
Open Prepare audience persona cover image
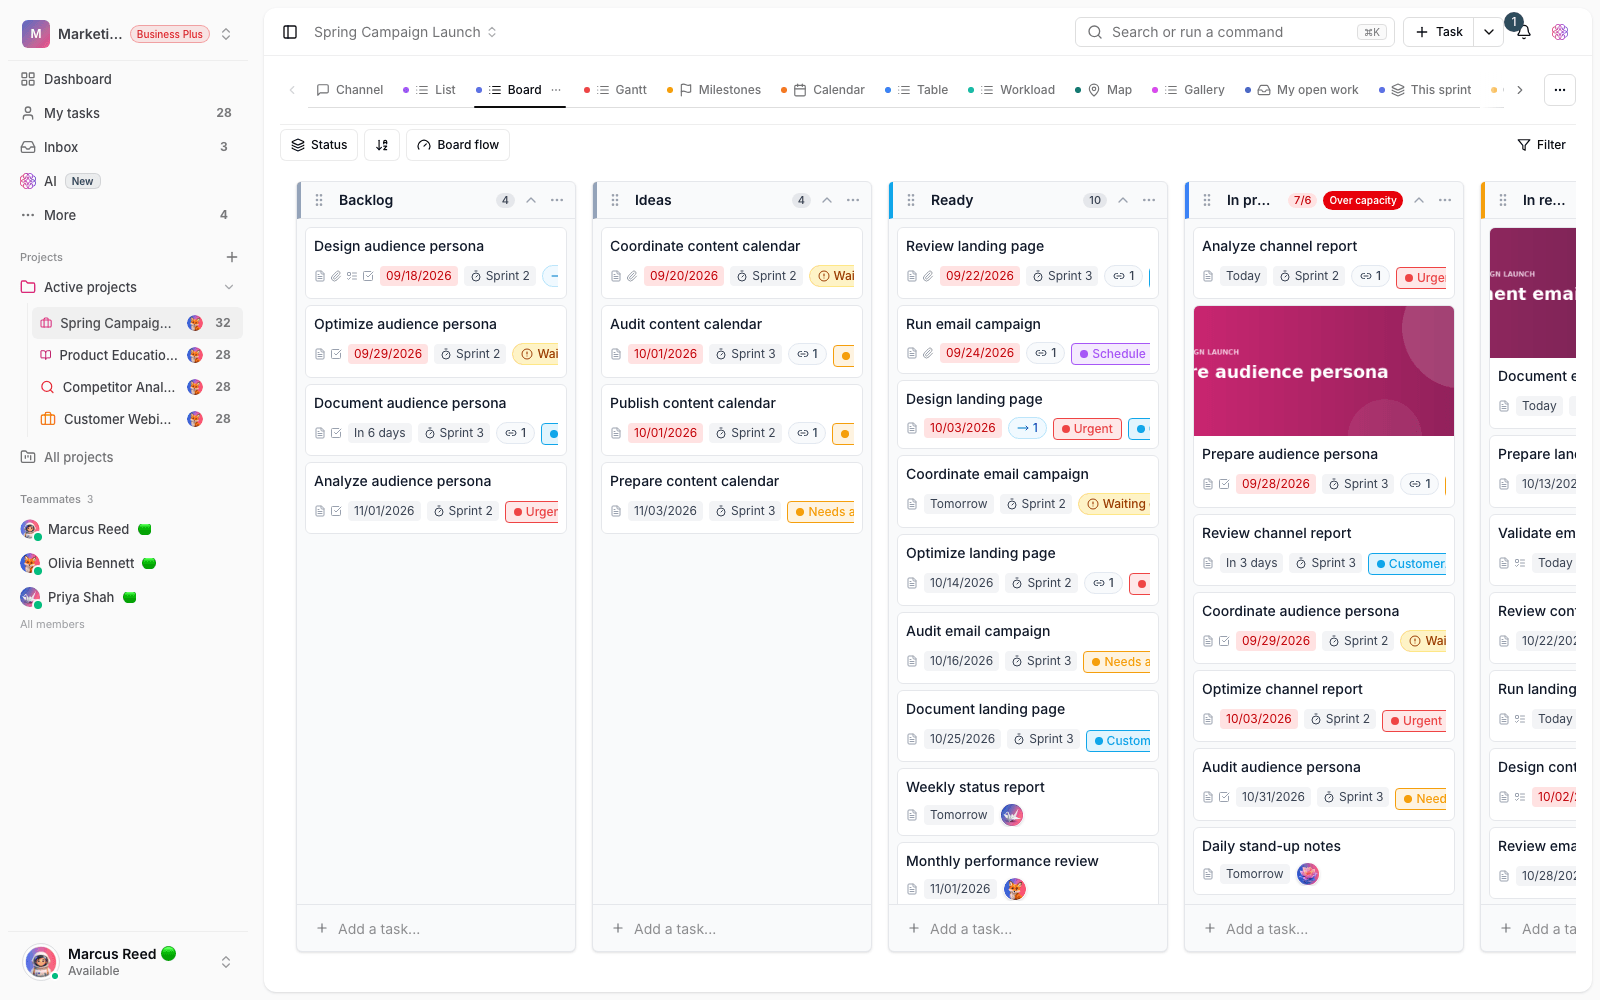[x=1324, y=371]
